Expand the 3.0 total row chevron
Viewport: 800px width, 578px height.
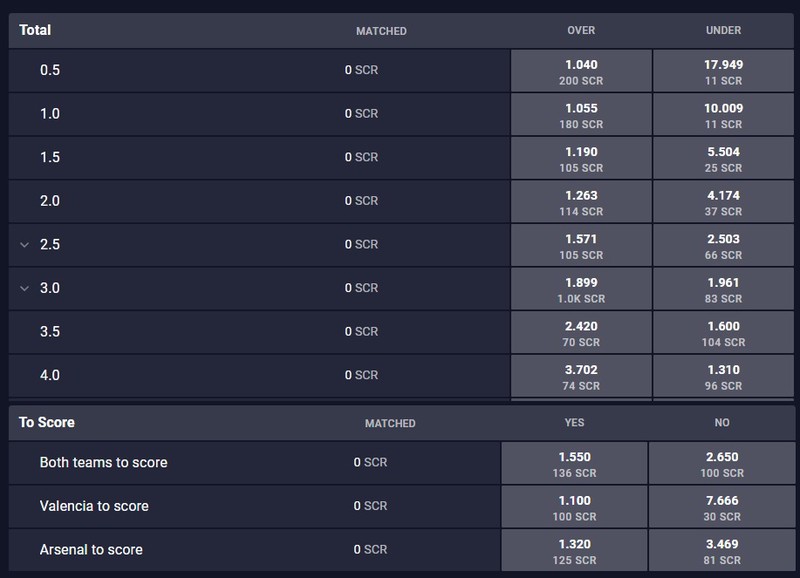pos(24,288)
